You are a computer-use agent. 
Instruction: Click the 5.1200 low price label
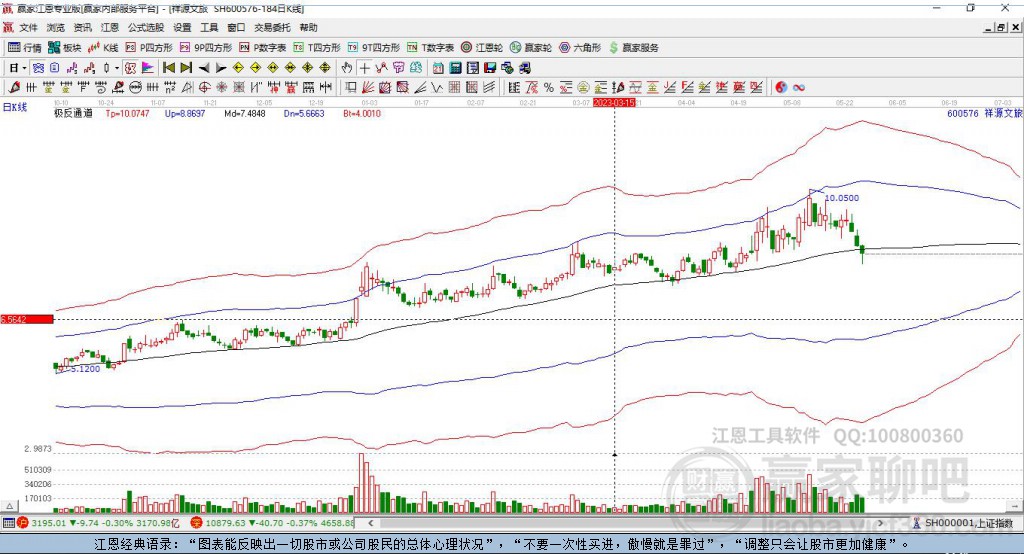coord(85,368)
